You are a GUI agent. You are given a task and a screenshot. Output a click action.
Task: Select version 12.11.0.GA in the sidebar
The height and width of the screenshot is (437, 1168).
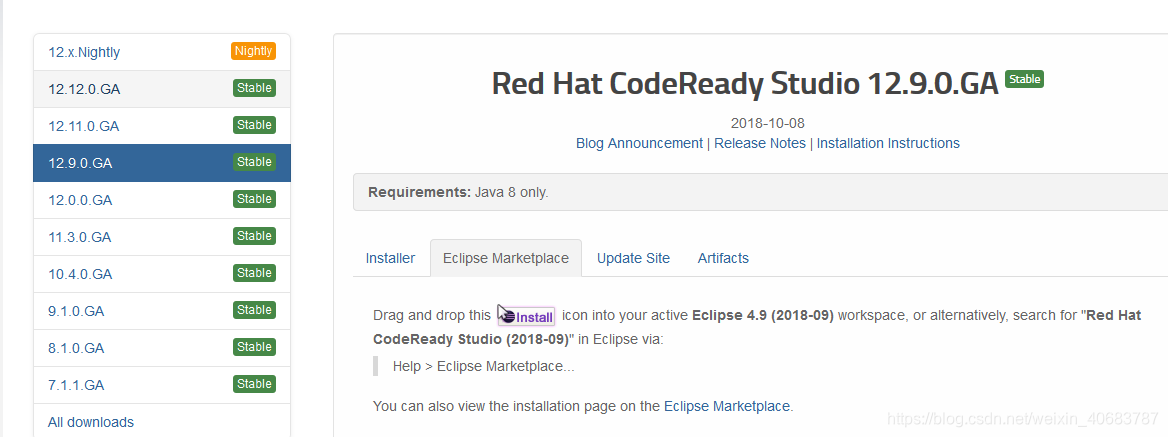click(162, 126)
